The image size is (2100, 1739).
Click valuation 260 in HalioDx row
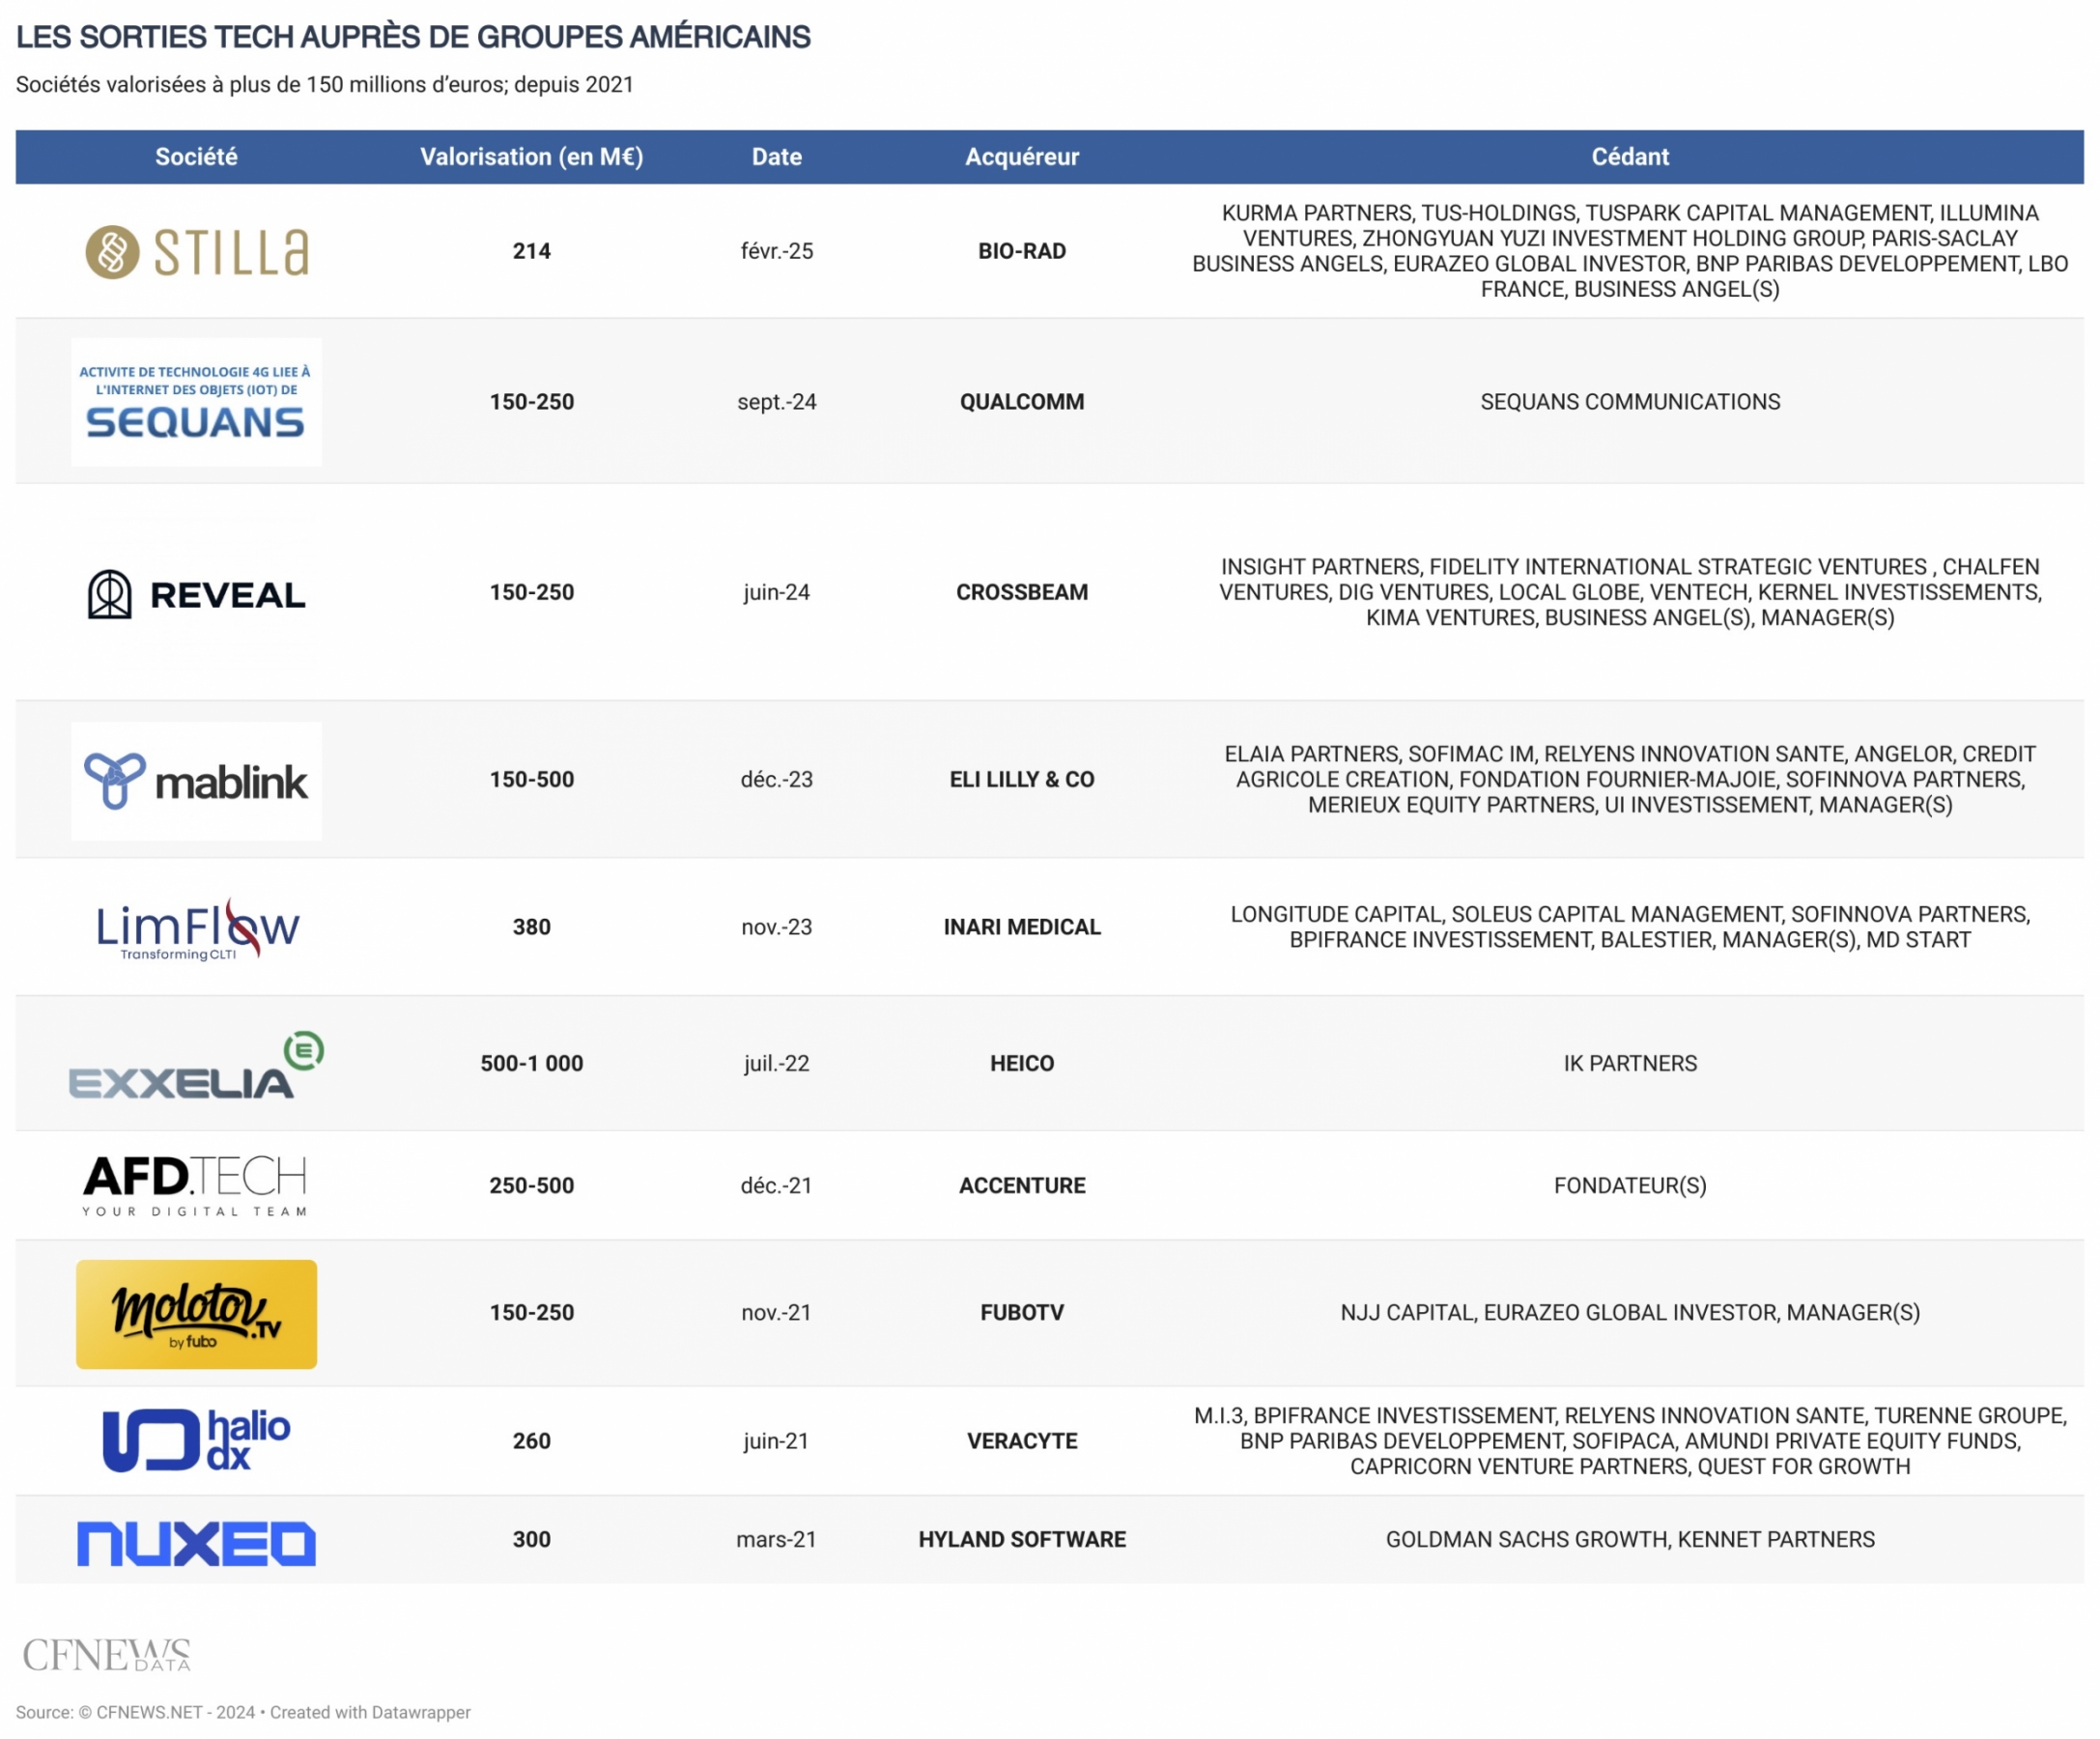coord(532,1441)
